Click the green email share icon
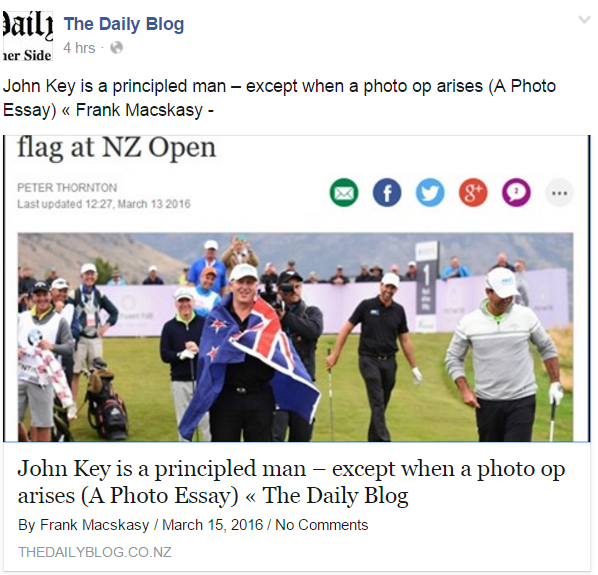598x575 pixels. 344,193
